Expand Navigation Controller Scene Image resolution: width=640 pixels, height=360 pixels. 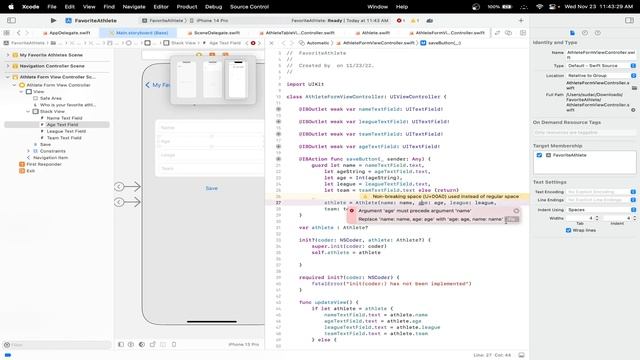click(x=8, y=66)
